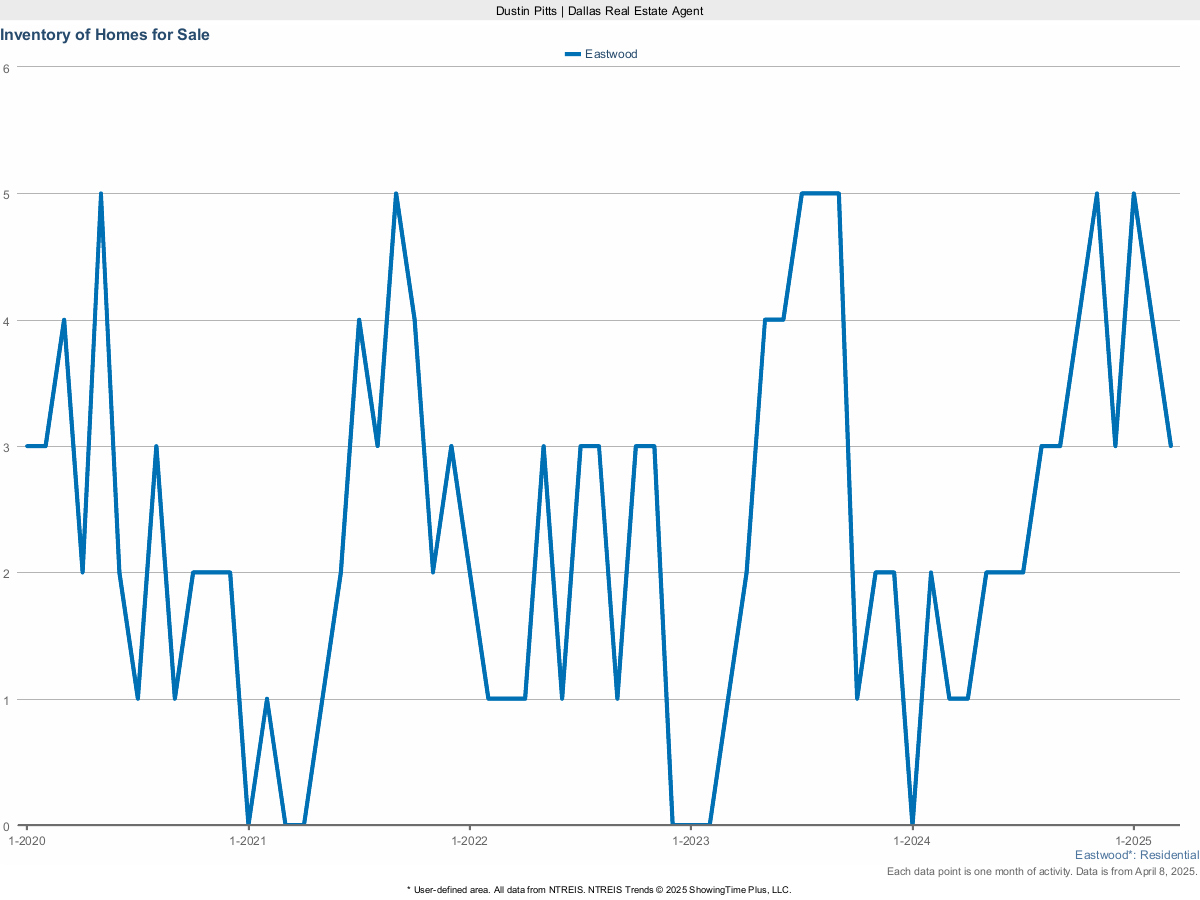Click the Eastwood legend color swatch

coord(572,55)
